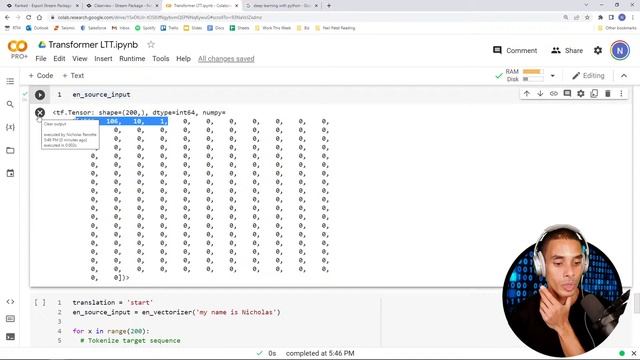Expand the RAM/Disk runtime dropdown arrow
This screenshot has width=640, height=360.
point(553,76)
